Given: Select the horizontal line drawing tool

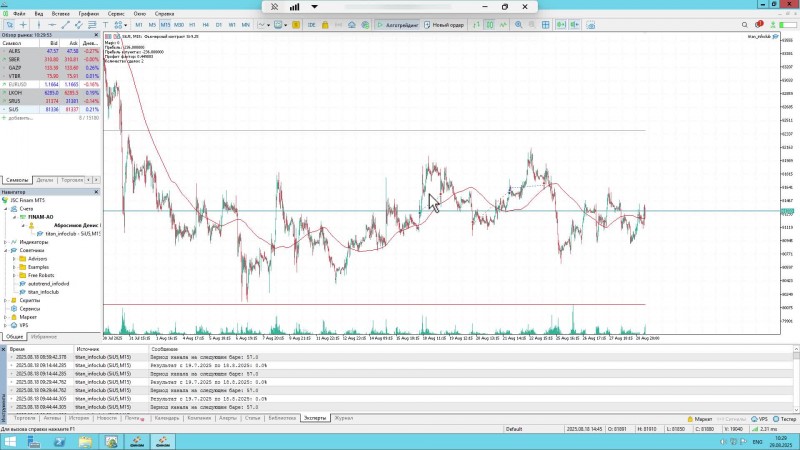Looking at the screenshot, I should (x=52, y=24).
